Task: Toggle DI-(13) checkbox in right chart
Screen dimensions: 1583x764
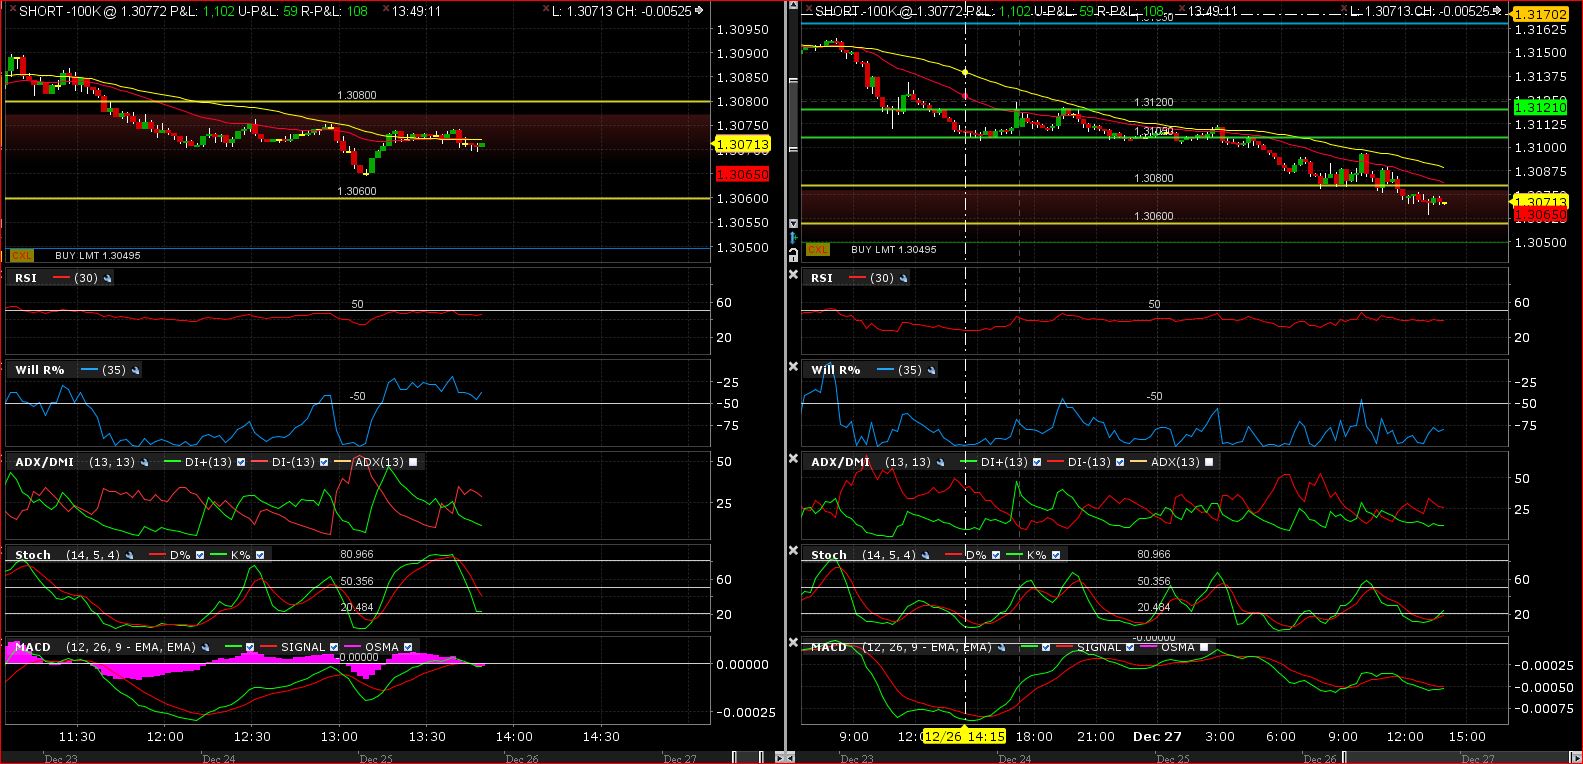Action: point(1118,462)
